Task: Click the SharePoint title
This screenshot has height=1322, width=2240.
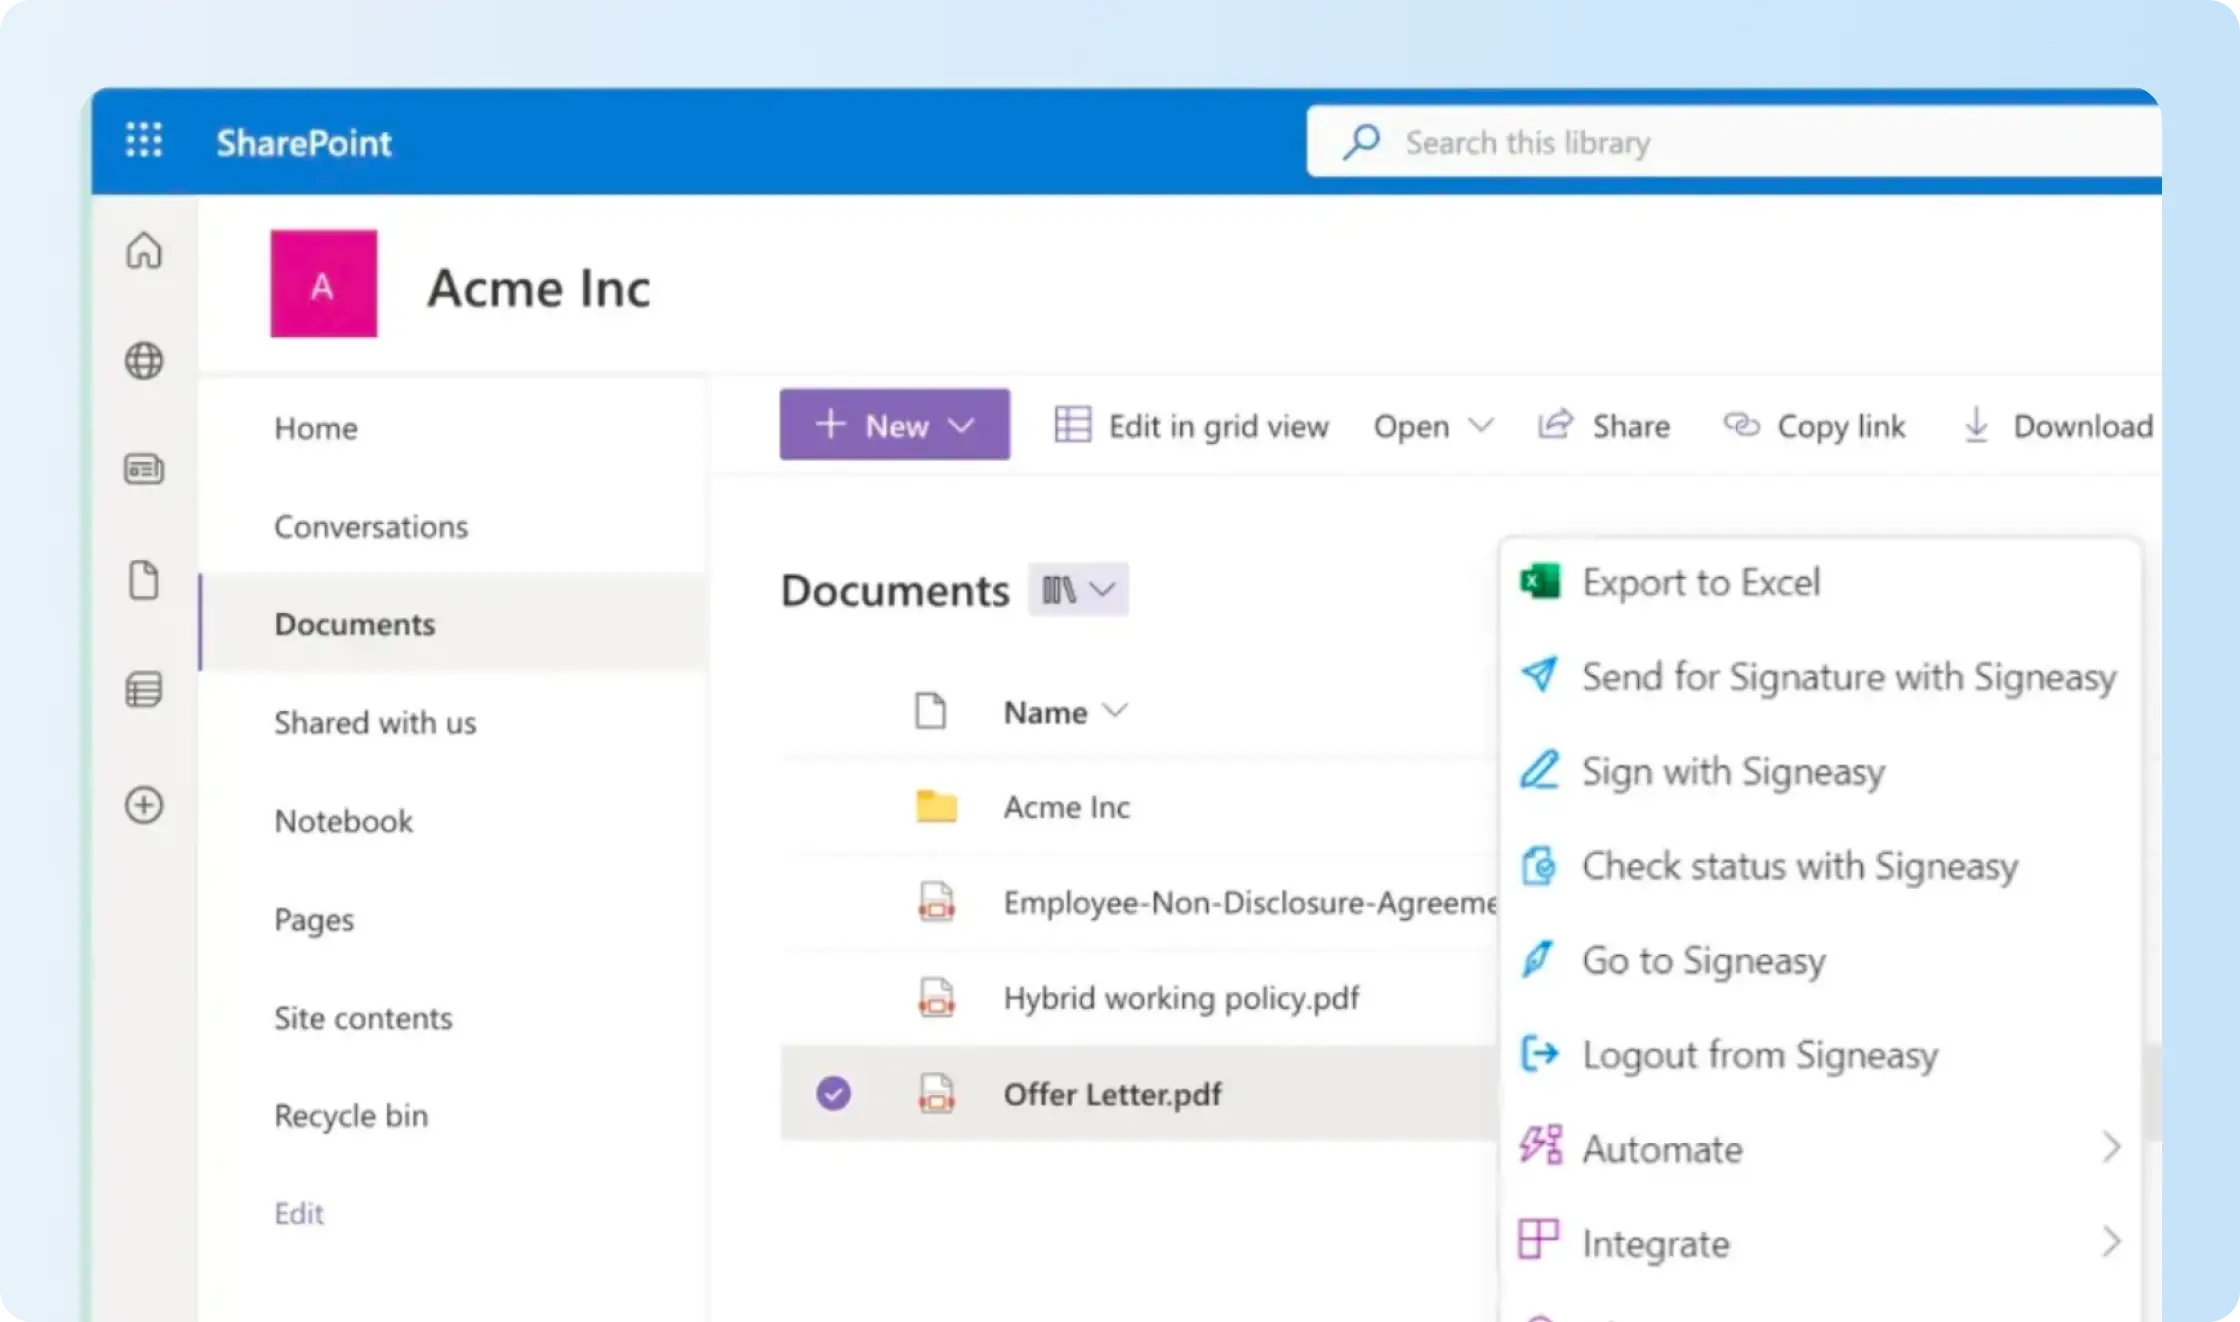Action: click(x=304, y=142)
